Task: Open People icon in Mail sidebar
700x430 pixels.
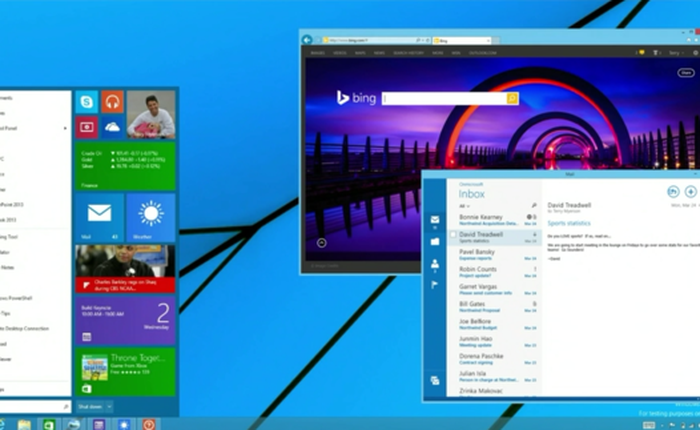Action: pyautogui.click(x=435, y=264)
